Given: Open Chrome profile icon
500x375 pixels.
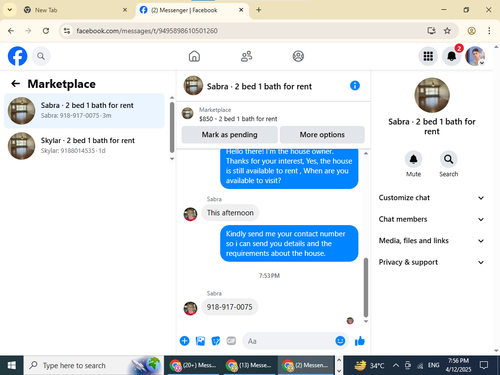Looking at the screenshot, I should pyautogui.click(x=471, y=31).
